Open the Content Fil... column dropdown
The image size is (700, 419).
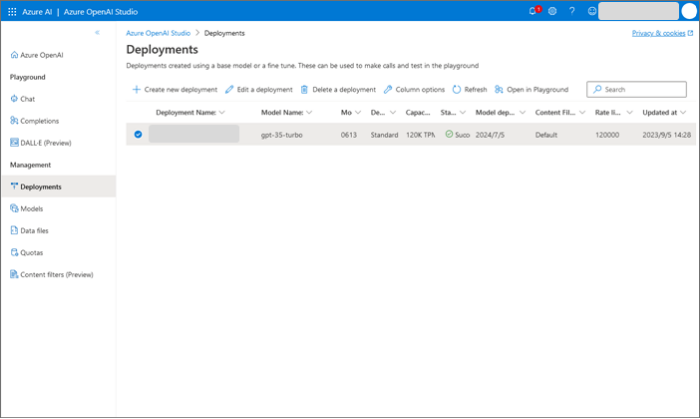coord(582,112)
